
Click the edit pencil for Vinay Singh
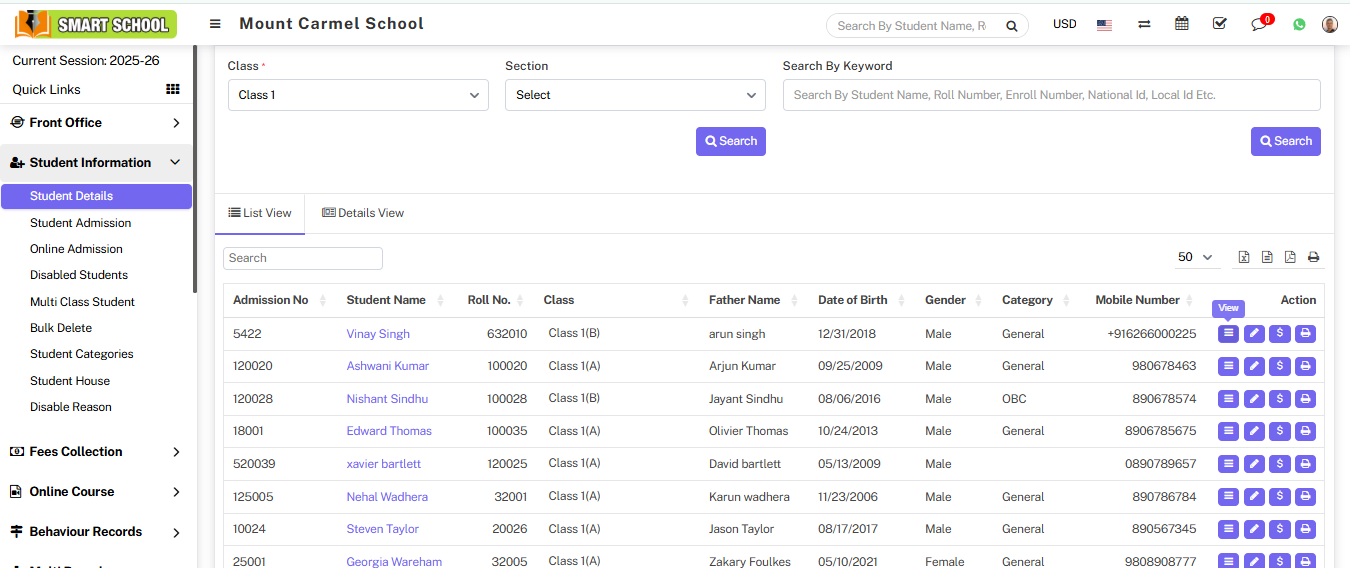[x=1254, y=334]
